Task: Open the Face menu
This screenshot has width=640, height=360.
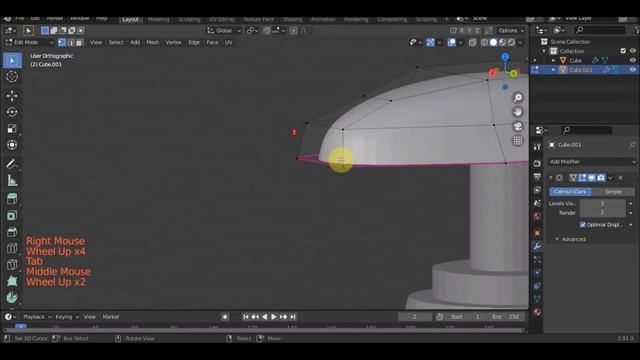Action: click(x=212, y=42)
